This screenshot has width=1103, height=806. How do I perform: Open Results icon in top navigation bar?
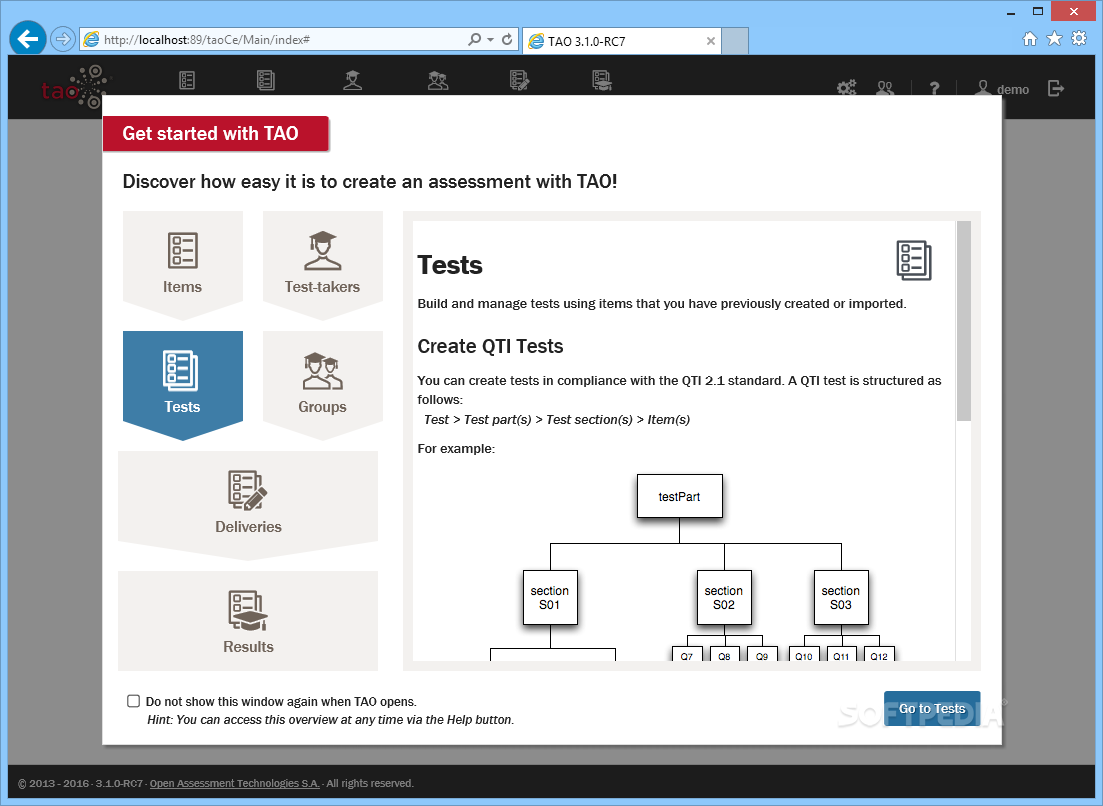pyautogui.click(x=602, y=80)
